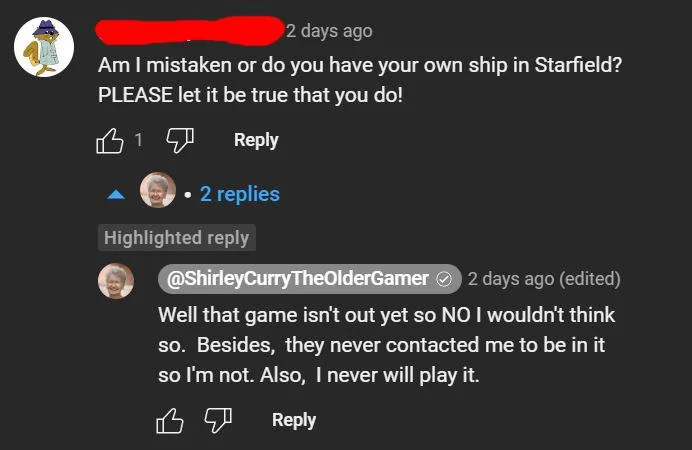Click the Highlighted reply badge
692x450 pixels.
pos(176,238)
